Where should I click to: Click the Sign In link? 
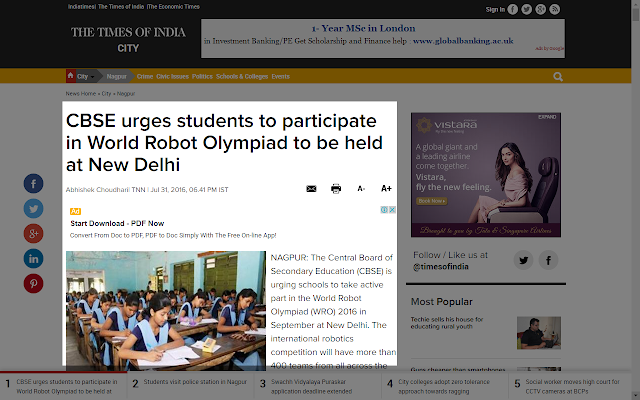coord(495,9)
